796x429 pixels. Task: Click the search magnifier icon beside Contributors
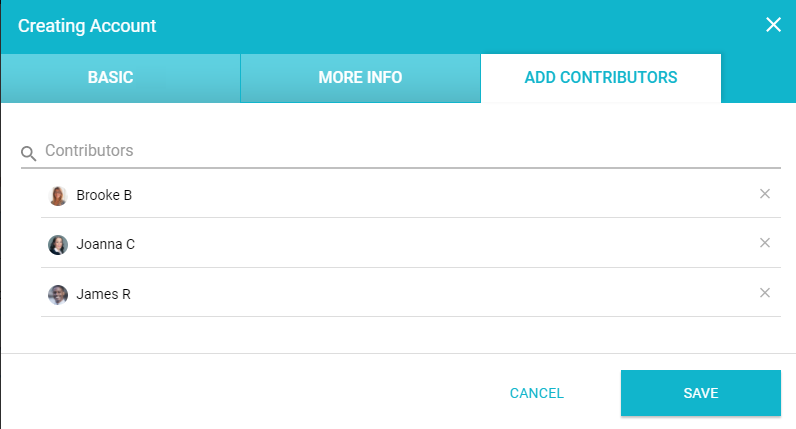point(29,153)
